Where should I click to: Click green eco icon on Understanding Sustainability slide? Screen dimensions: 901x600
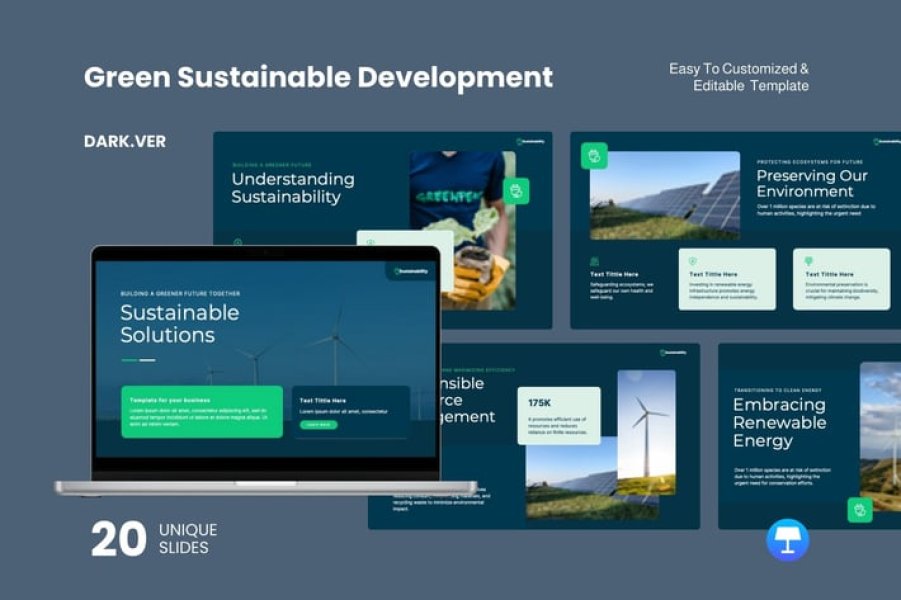[x=516, y=190]
